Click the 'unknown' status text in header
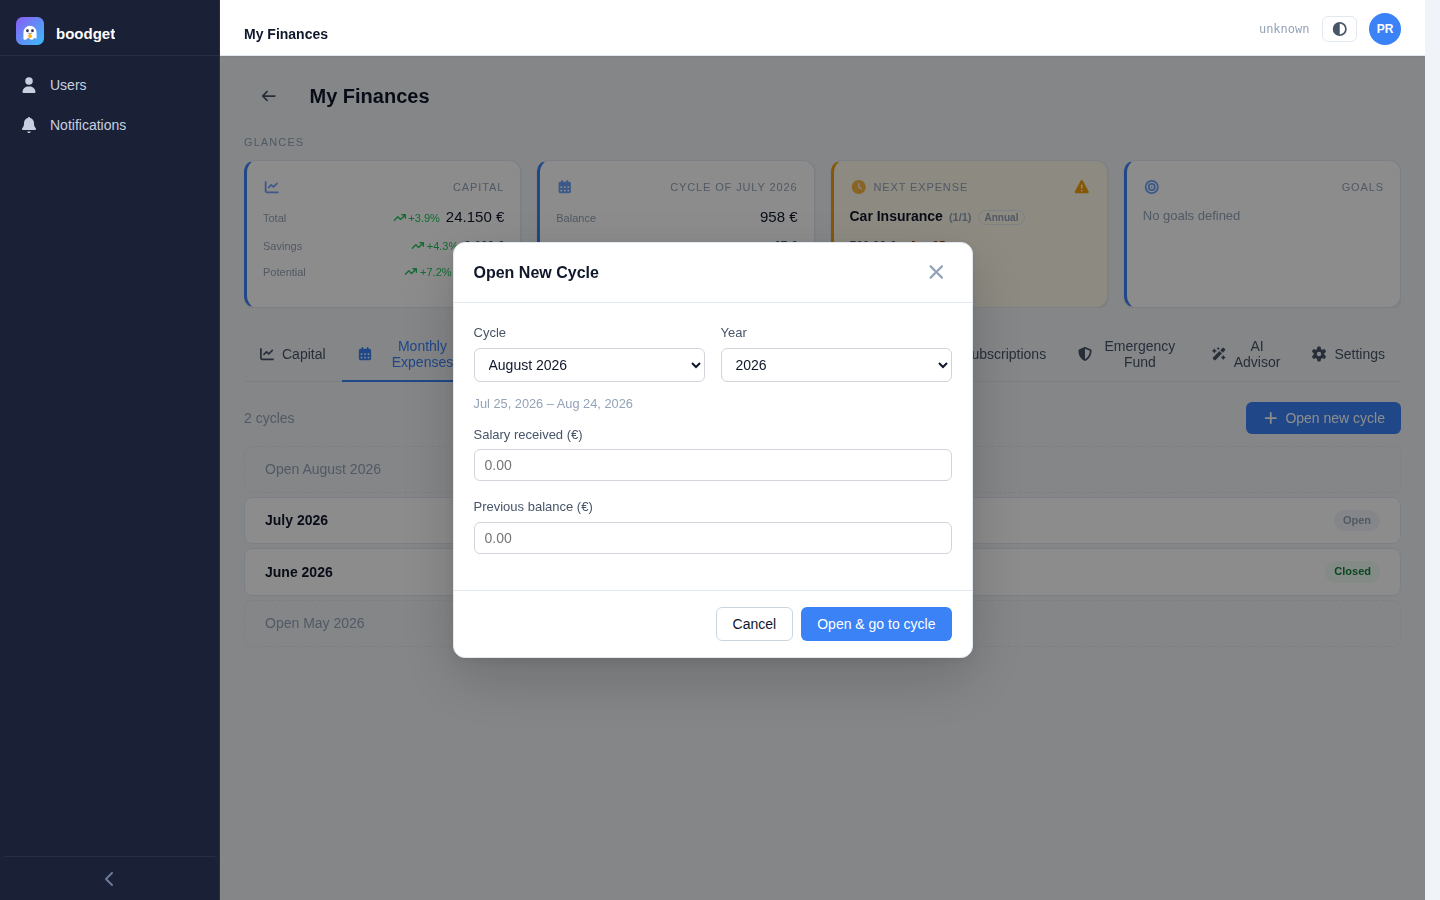Screen dimensions: 1440x900 point(1284,29)
